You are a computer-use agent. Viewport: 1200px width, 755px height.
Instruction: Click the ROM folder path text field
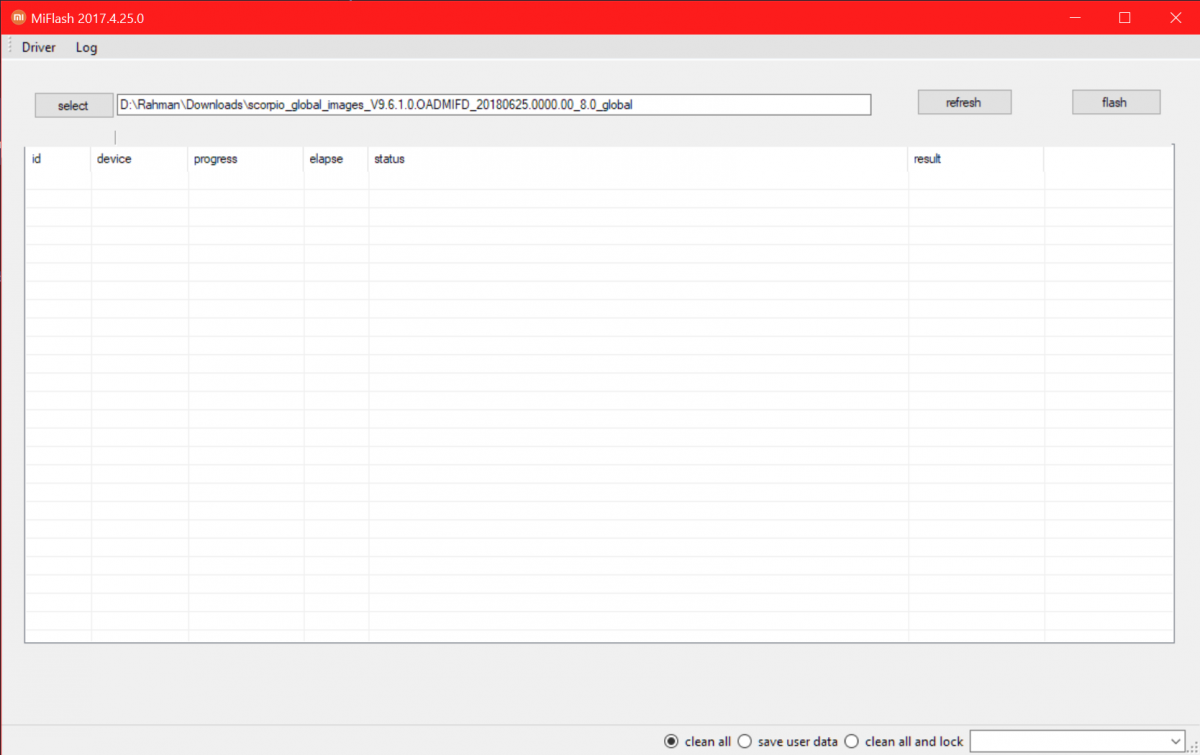(x=494, y=104)
